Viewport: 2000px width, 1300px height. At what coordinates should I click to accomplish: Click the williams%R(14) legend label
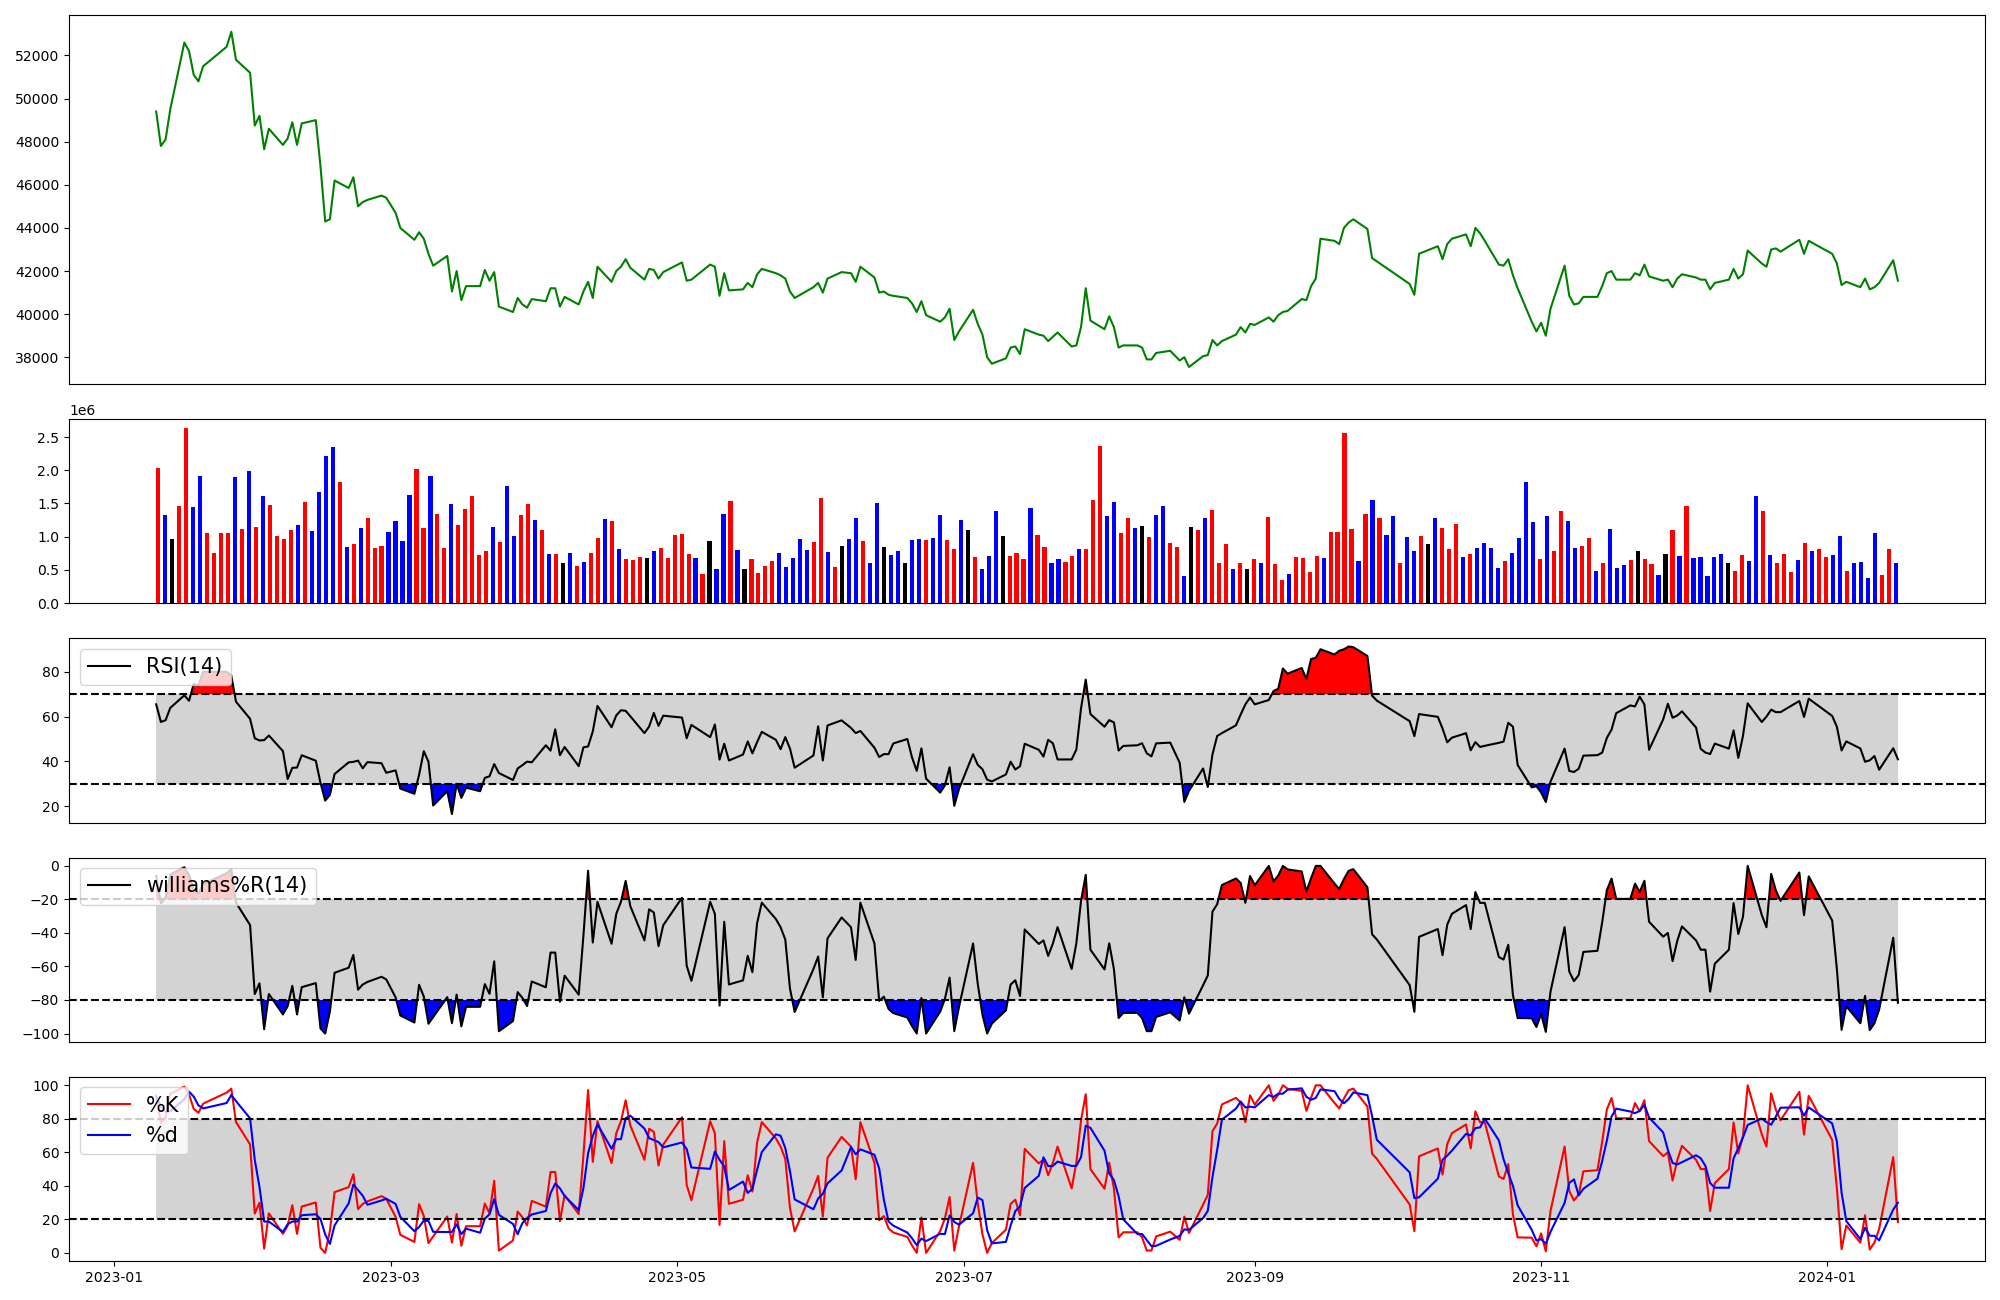[226, 885]
